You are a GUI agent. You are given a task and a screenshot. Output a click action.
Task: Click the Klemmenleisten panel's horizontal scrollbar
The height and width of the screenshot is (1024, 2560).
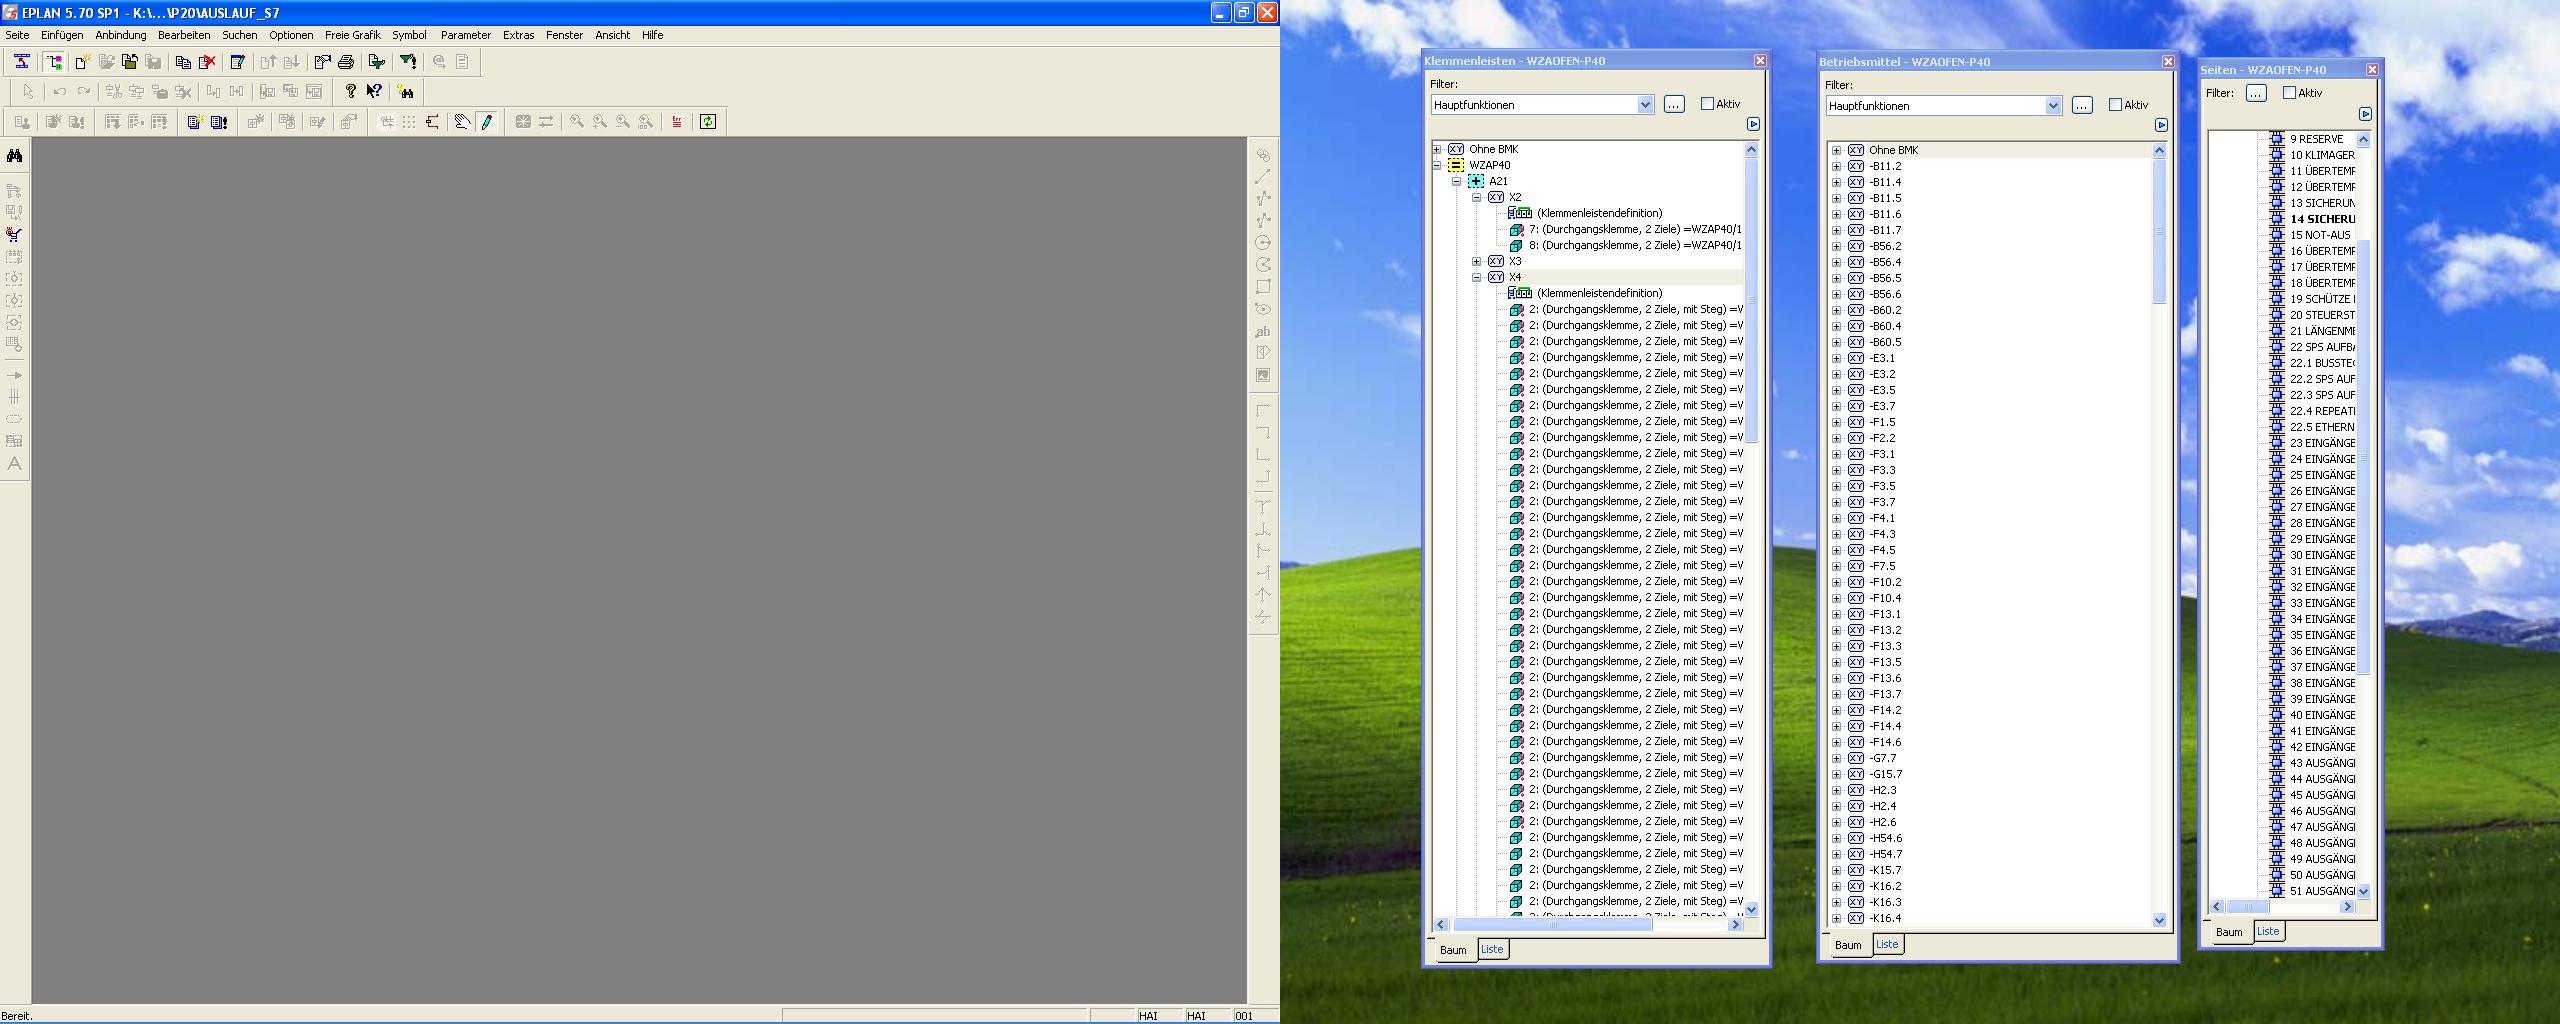point(1589,925)
